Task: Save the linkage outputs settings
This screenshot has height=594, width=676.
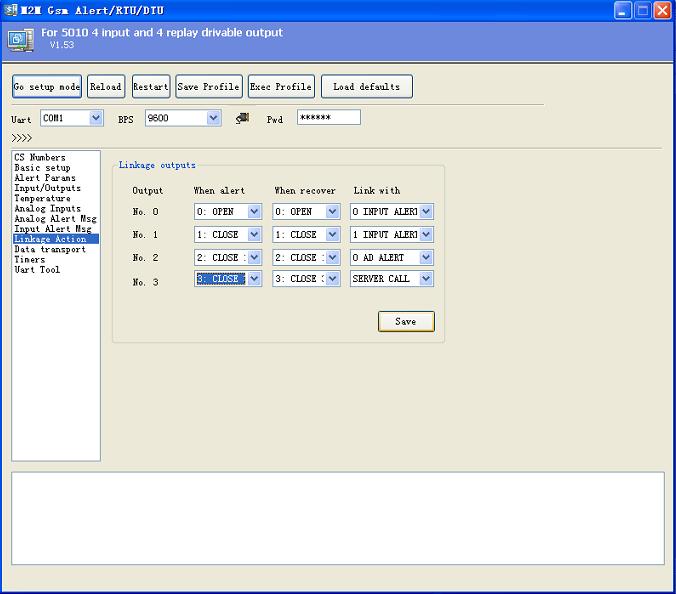Action: click(406, 322)
